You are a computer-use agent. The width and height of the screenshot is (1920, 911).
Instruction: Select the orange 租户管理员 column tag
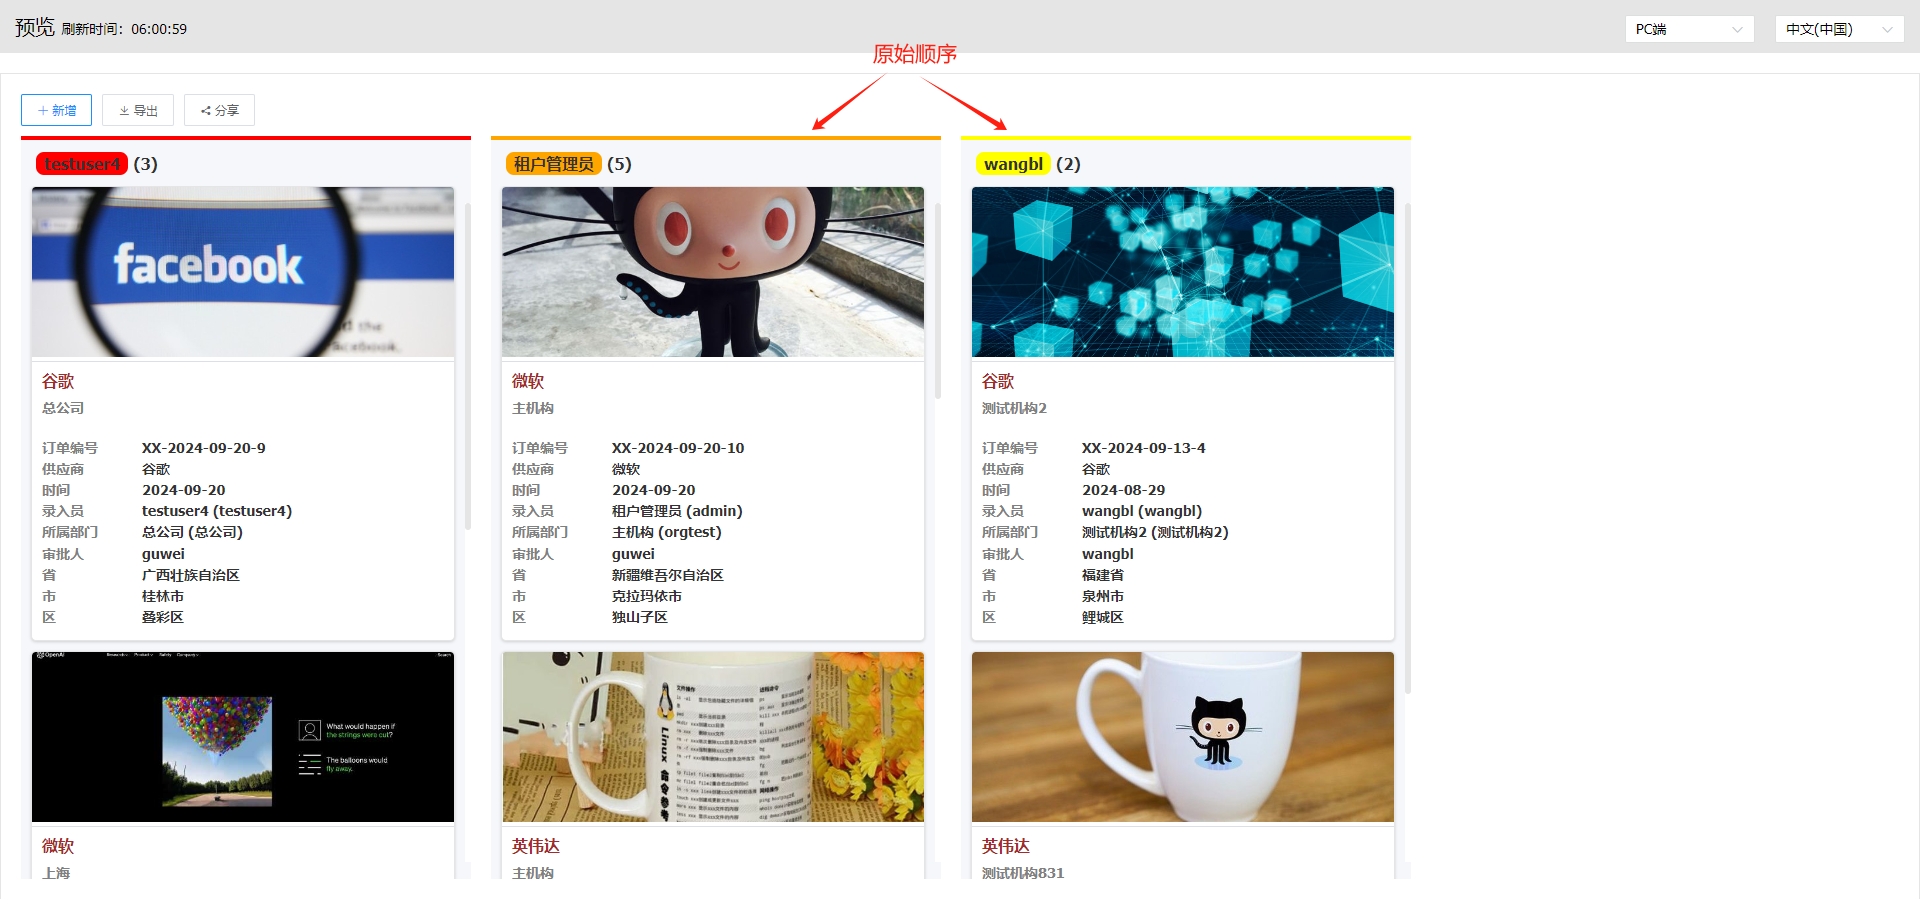(553, 164)
